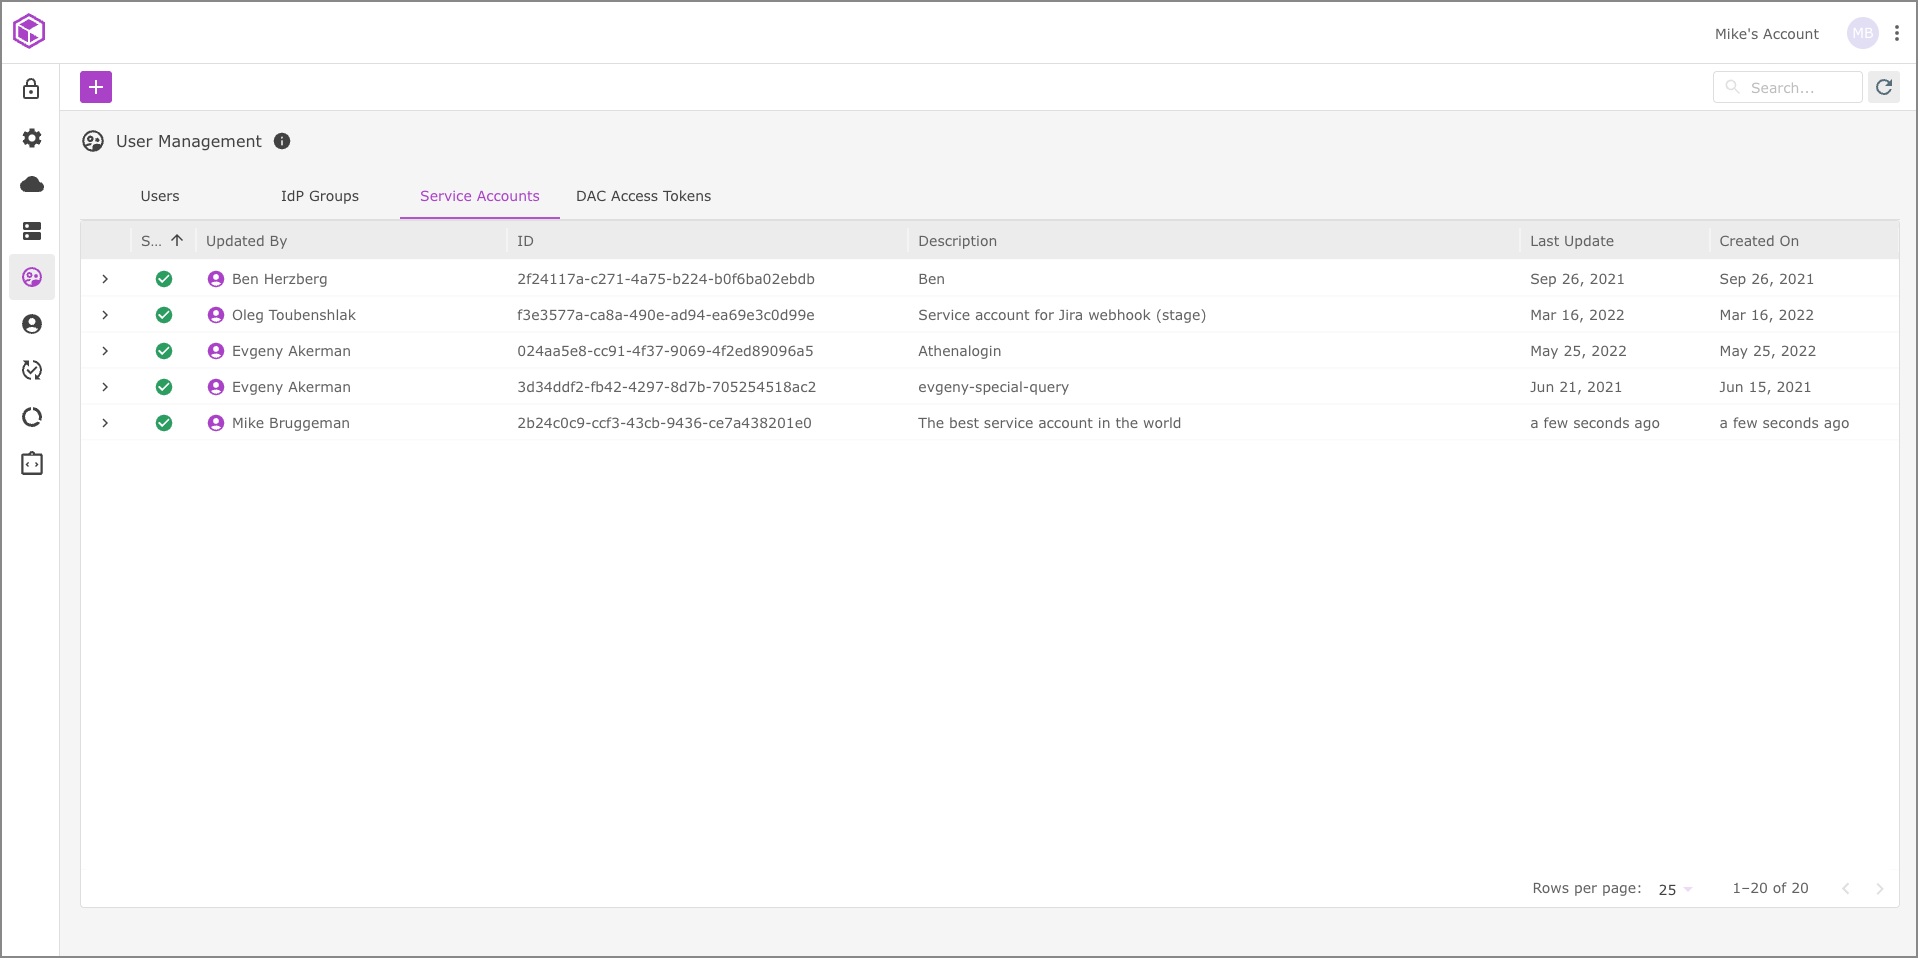
Task: Open the three-dot menu near the avatar
Action: [1897, 33]
